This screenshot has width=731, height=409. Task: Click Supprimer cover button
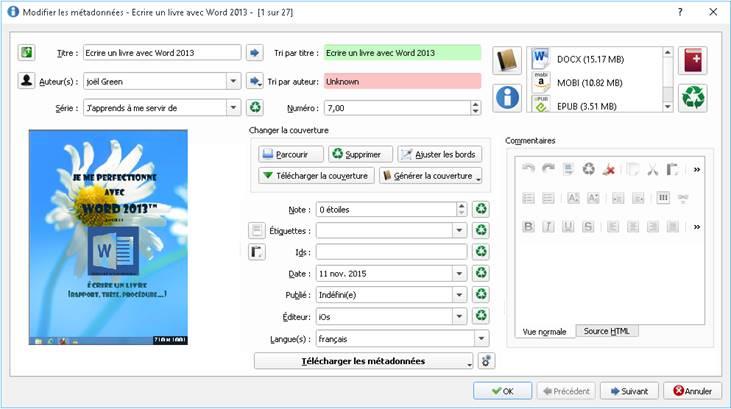(x=360, y=154)
